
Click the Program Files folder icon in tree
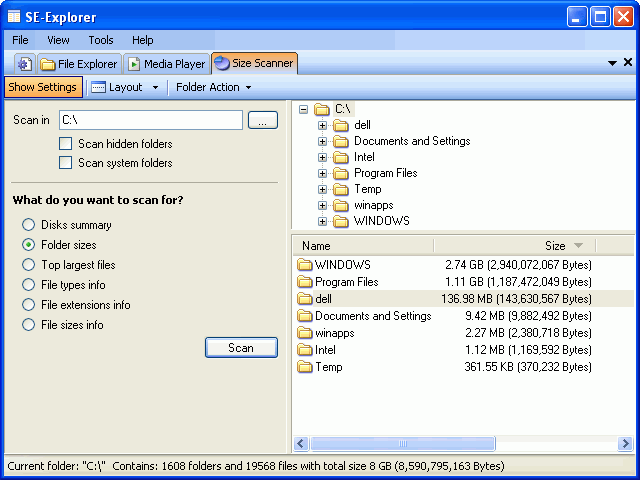[x=340, y=173]
